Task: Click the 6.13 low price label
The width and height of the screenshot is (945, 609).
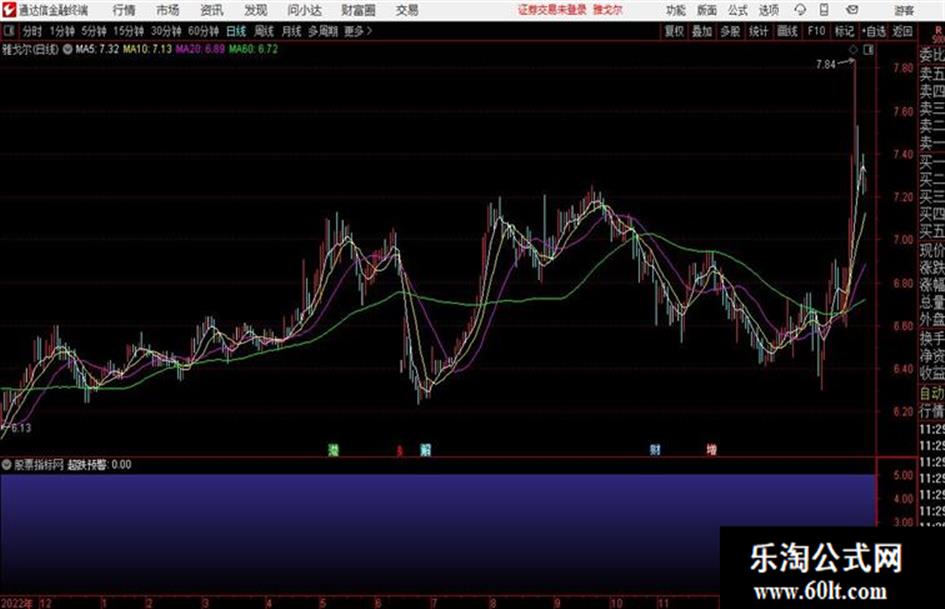Action: point(21,428)
